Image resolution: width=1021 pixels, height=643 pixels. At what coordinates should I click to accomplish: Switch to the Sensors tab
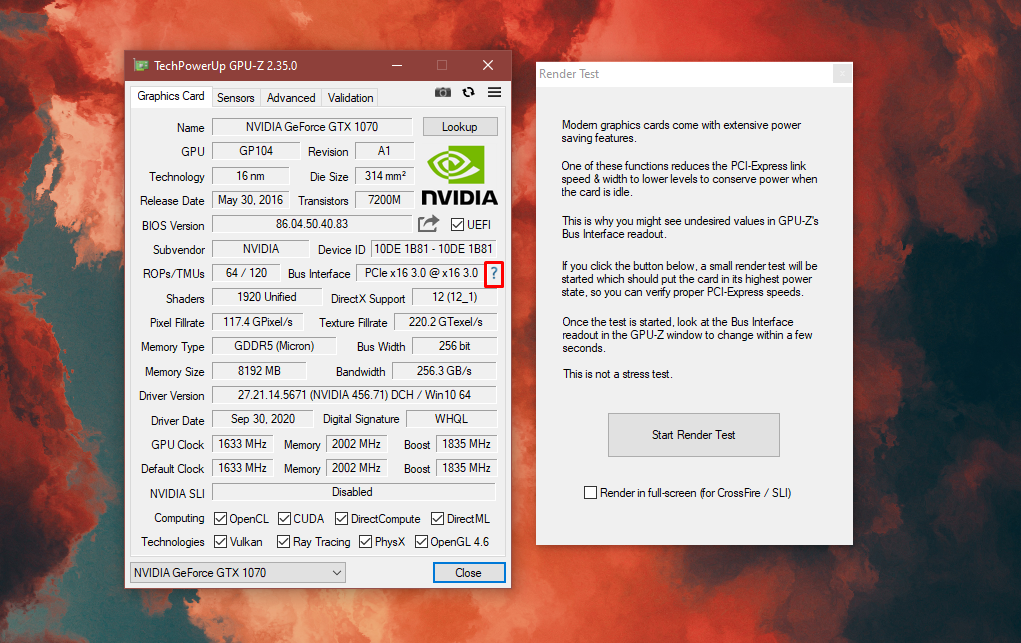[x=236, y=98]
